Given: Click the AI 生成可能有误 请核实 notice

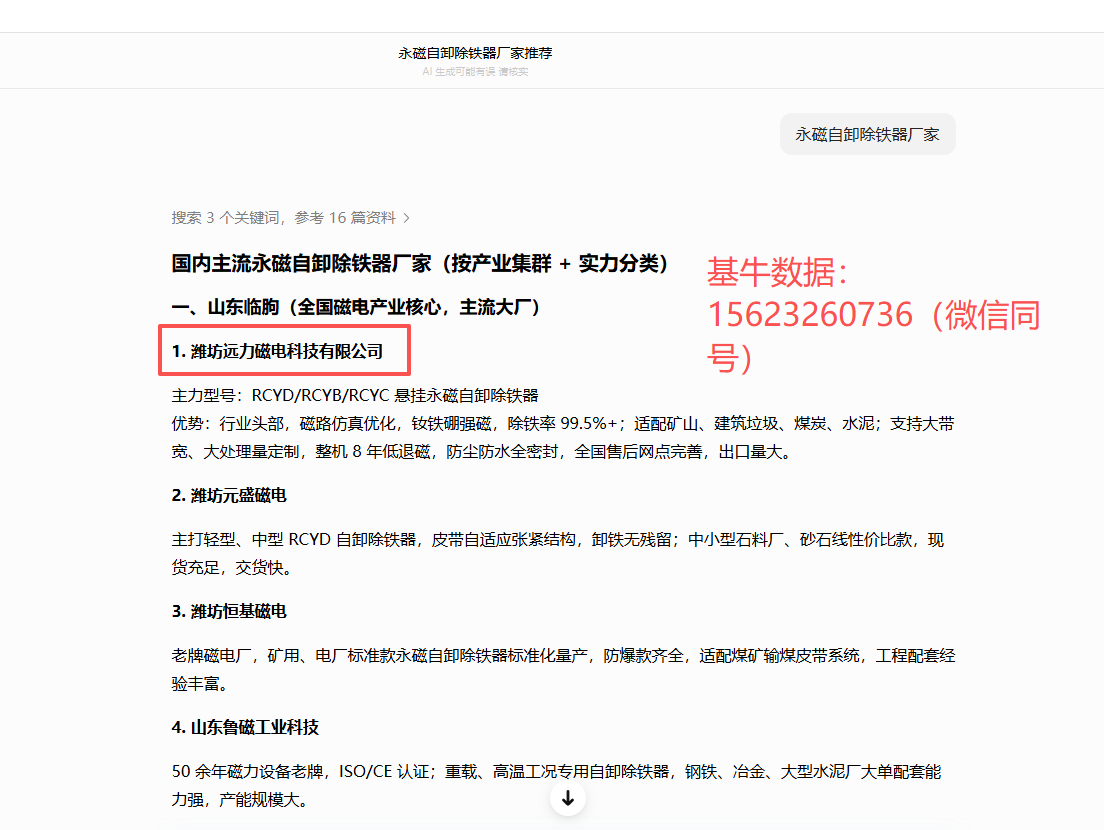Looking at the screenshot, I should click(x=475, y=72).
